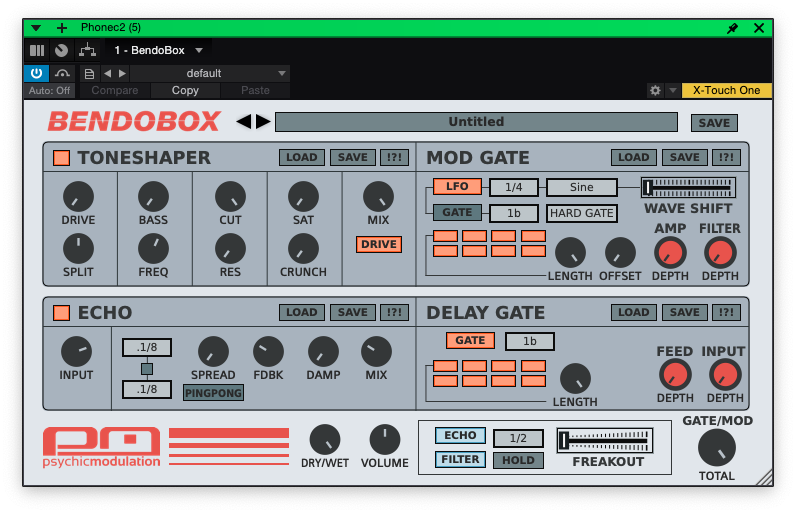Image resolution: width=796 pixels, height=513 pixels.
Task: Click Toneshaper SAVE button
Action: pyautogui.click(x=353, y=157)
